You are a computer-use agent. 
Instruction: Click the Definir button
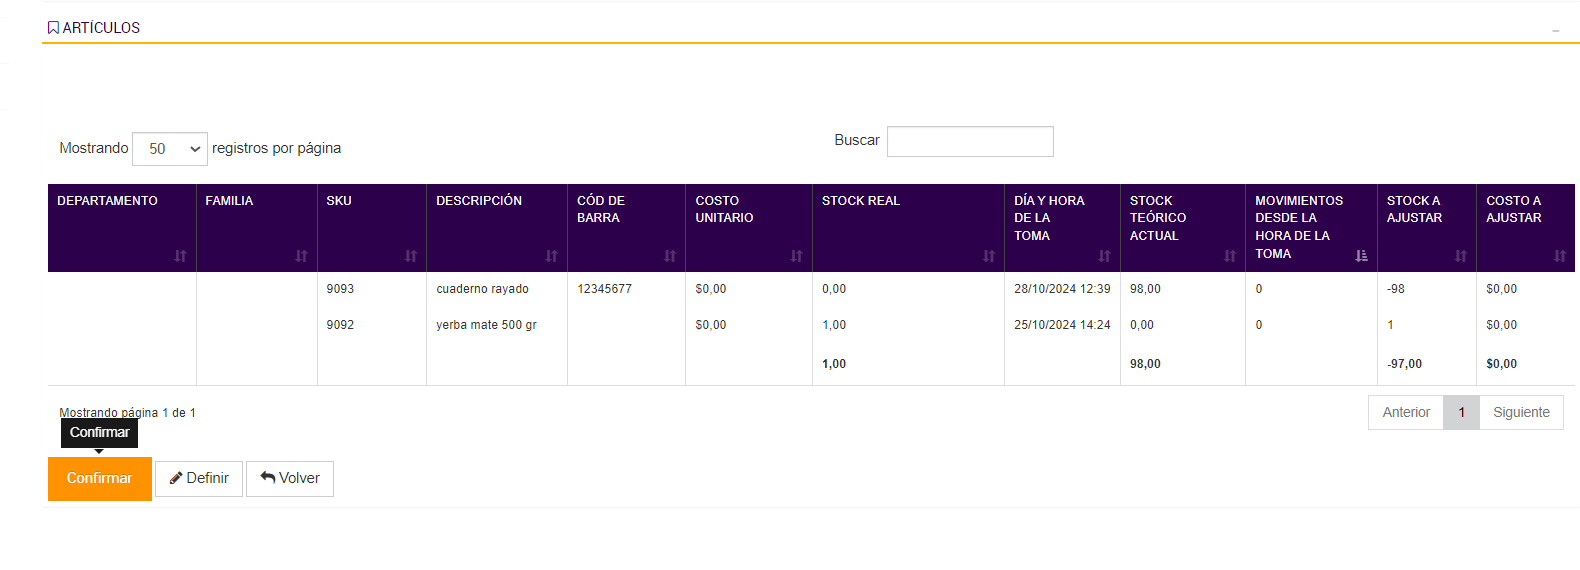coord(199,478)
